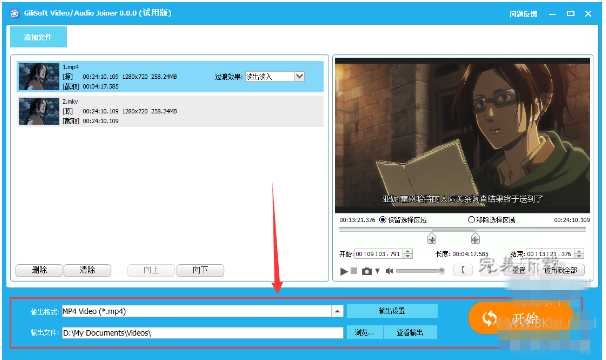
Task: Expand the output format arrow button
Action: point(337,311)
